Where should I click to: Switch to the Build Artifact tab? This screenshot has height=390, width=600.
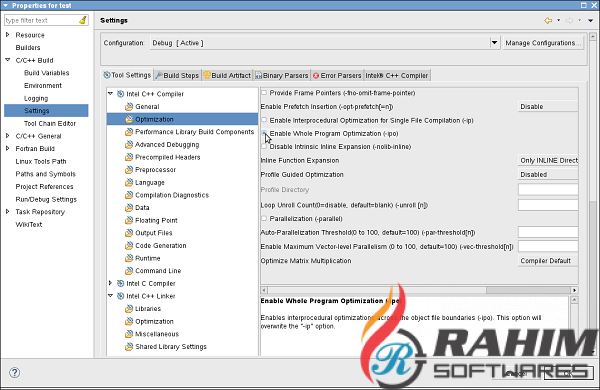coord(227,75)
